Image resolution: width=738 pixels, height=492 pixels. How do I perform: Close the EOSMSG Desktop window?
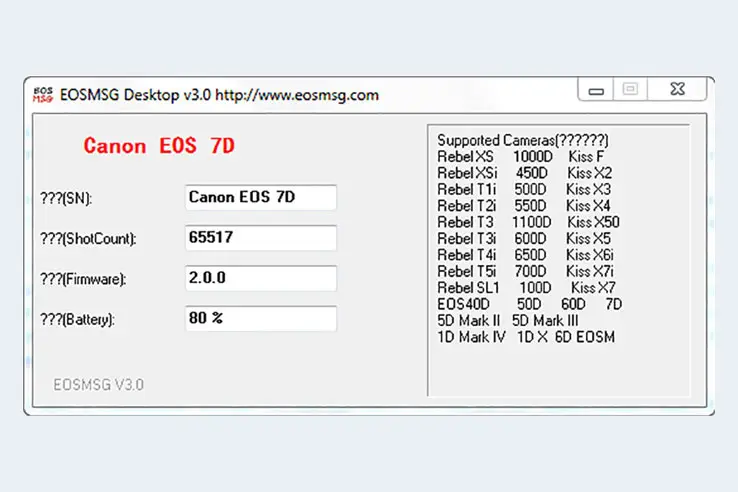677,89
